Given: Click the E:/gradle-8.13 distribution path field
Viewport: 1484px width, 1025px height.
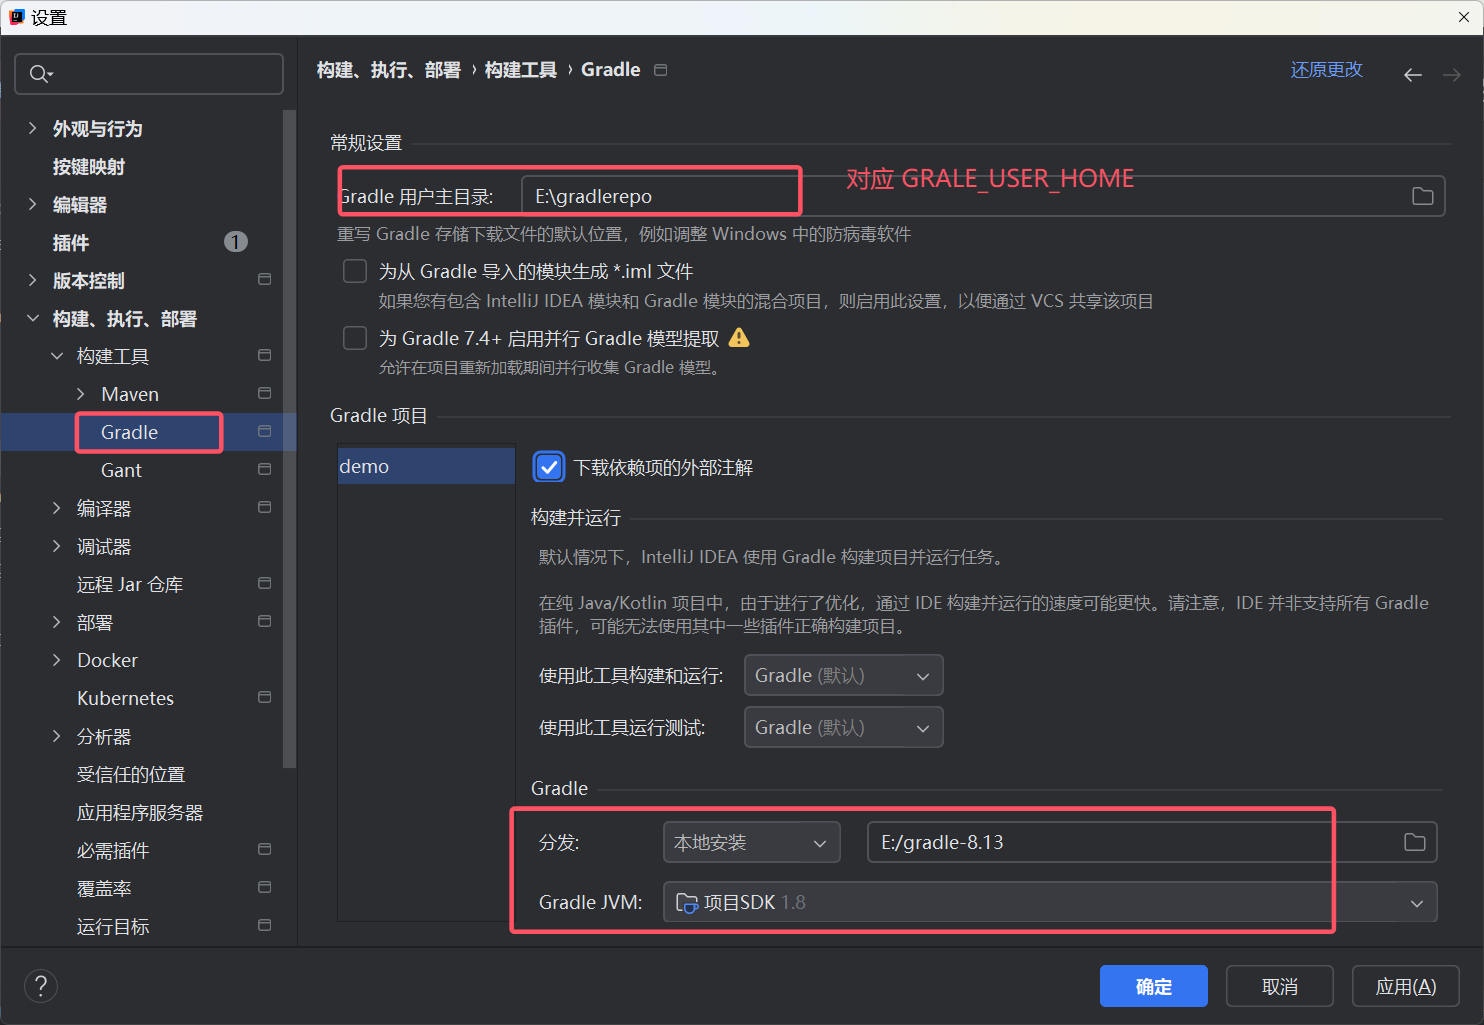Looking at the screenshot, I should point(1152,842).
